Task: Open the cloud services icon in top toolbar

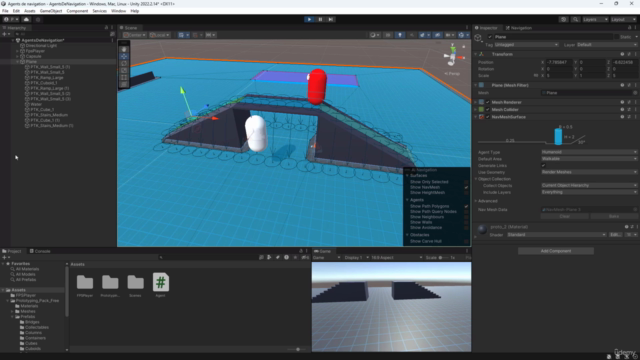Action: [27, 19]
